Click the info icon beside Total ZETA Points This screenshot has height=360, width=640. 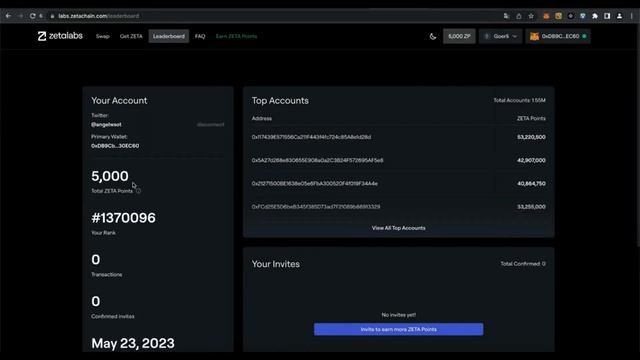(x=139, y=191)
